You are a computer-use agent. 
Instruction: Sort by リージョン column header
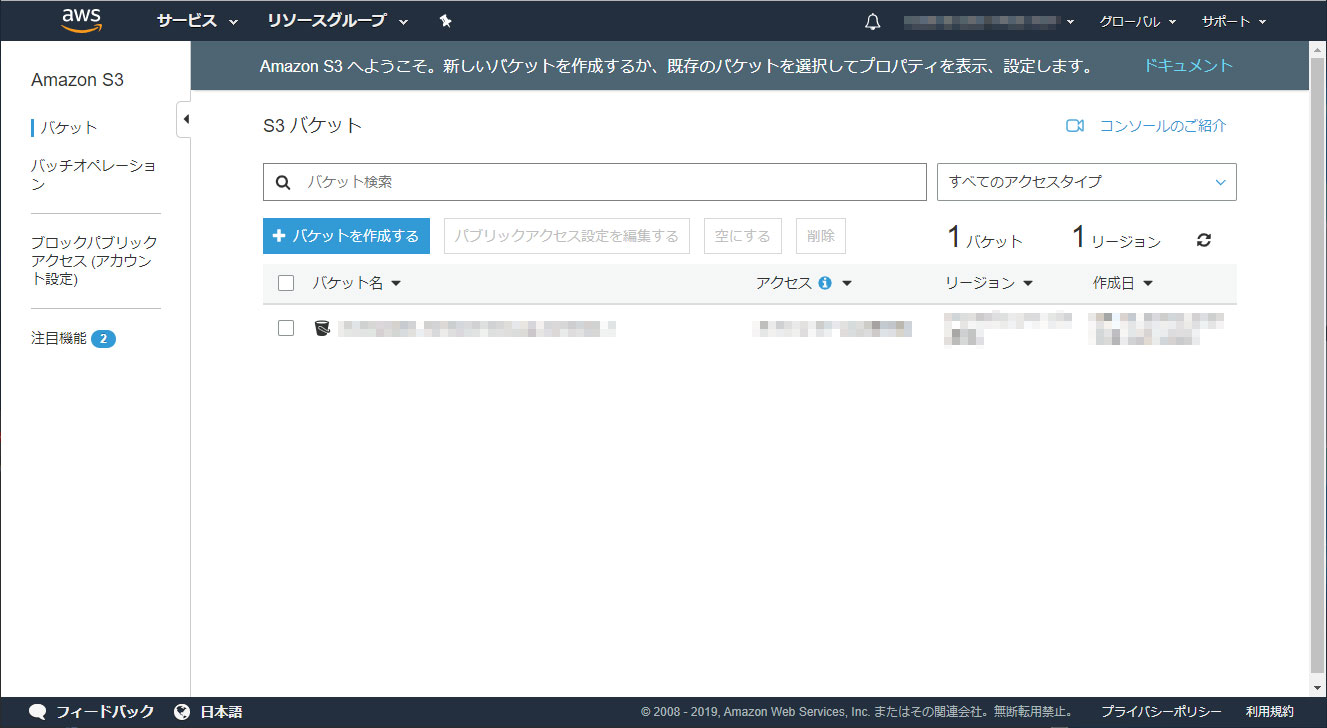[989, 283]
